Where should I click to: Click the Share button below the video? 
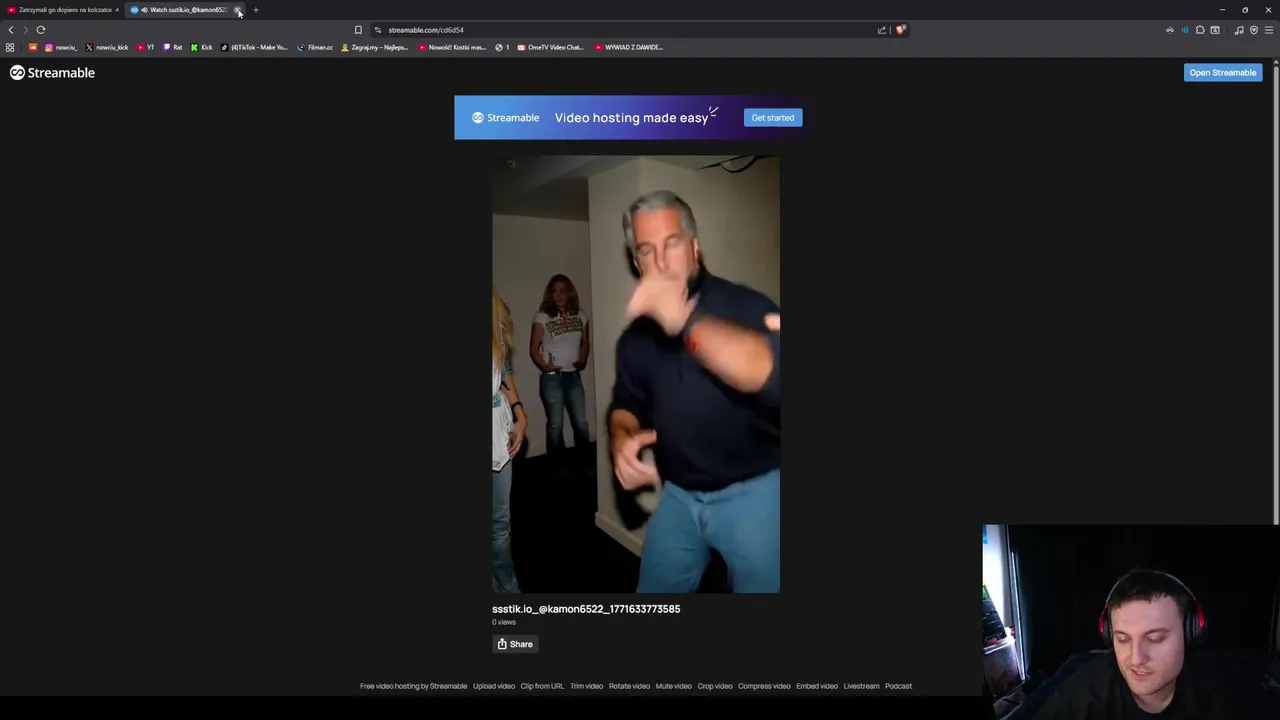tap(515, 644)
